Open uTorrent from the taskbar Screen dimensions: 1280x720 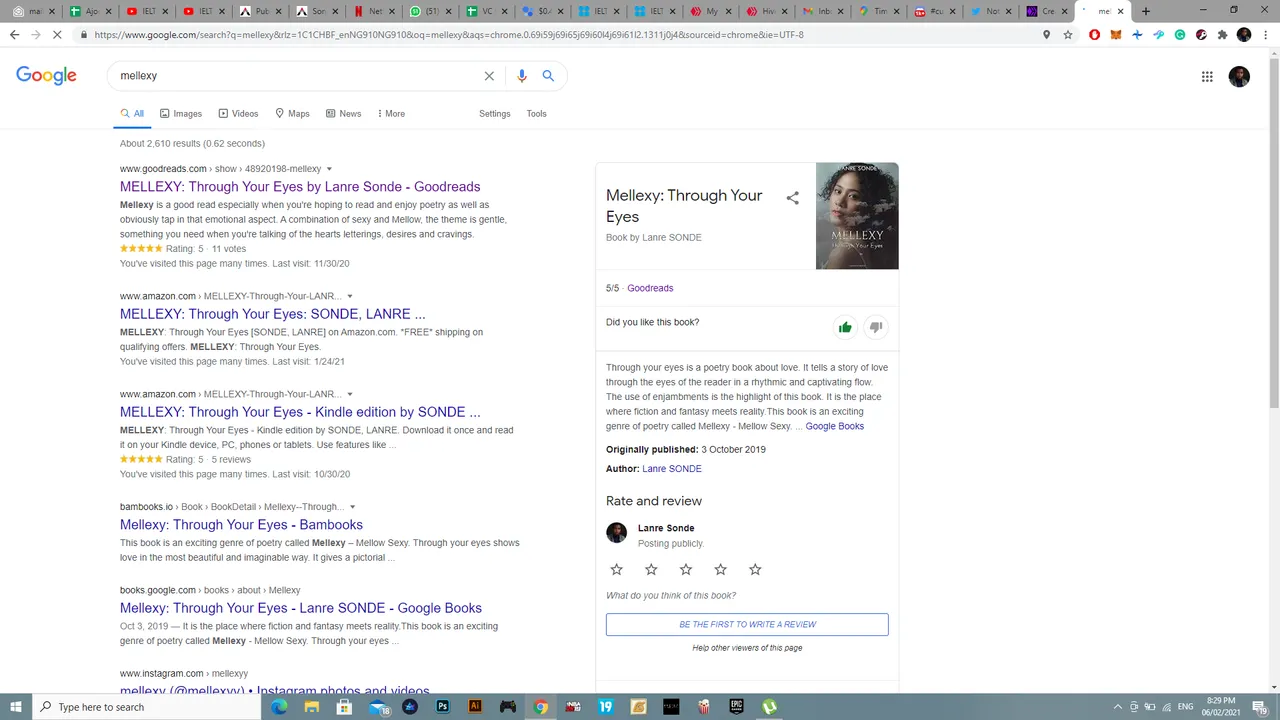769,707
